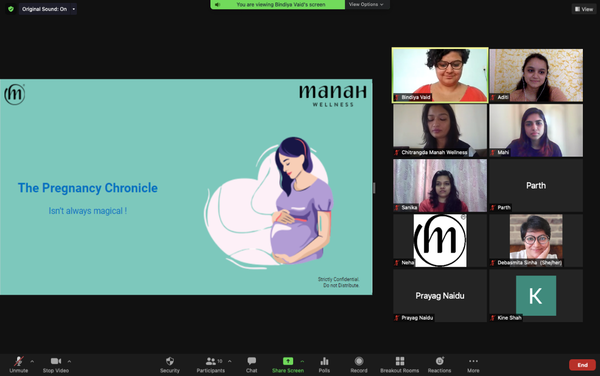Click muted mic icon on Bindiya Vaid label
Screen dimensions: 600x376
(x=397, y=98)
